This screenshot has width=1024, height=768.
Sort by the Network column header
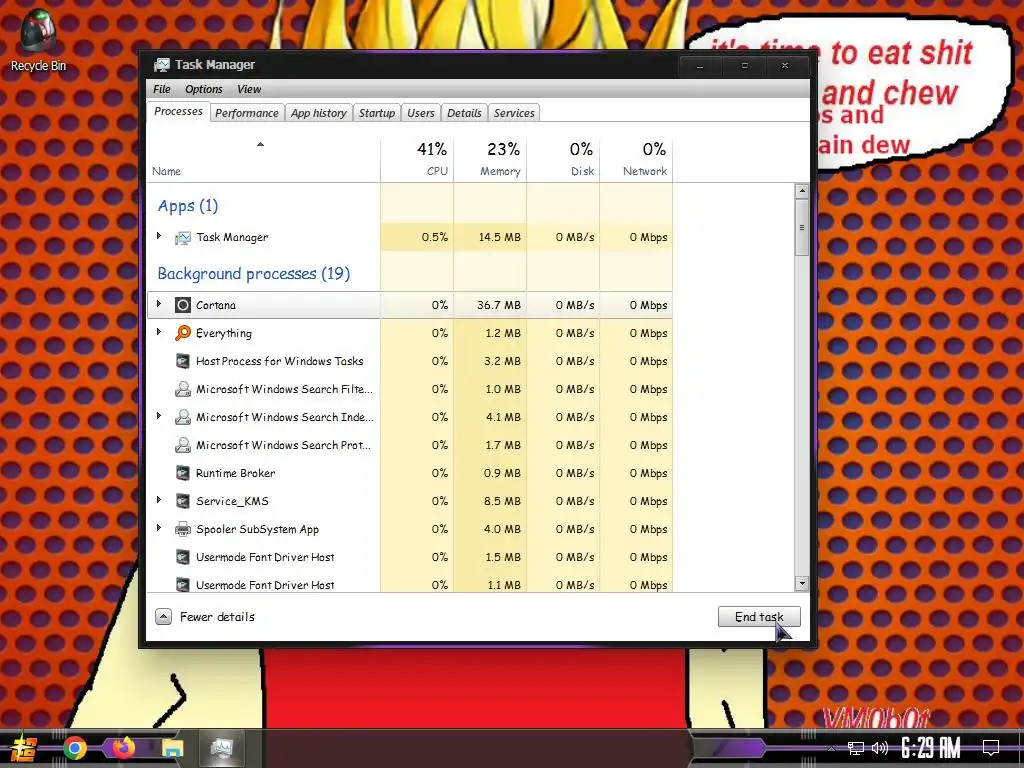636,160
